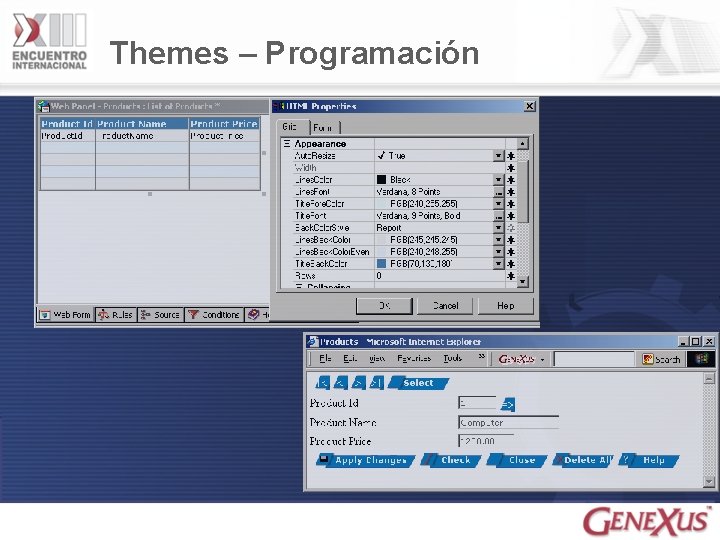Image resolution: width=720 pixels, height=540 pixels.
Task: Click the blue TitleBackColor color swatch
Action: (x=381, y=264)
